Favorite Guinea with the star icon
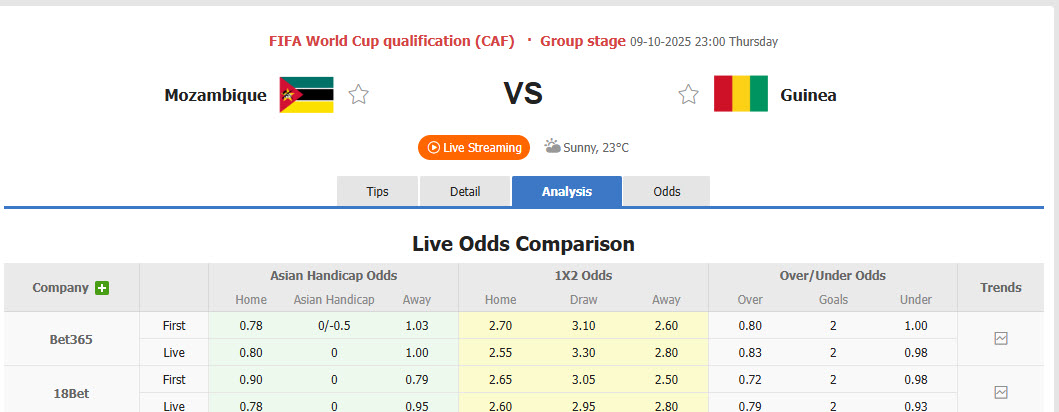 688,95
